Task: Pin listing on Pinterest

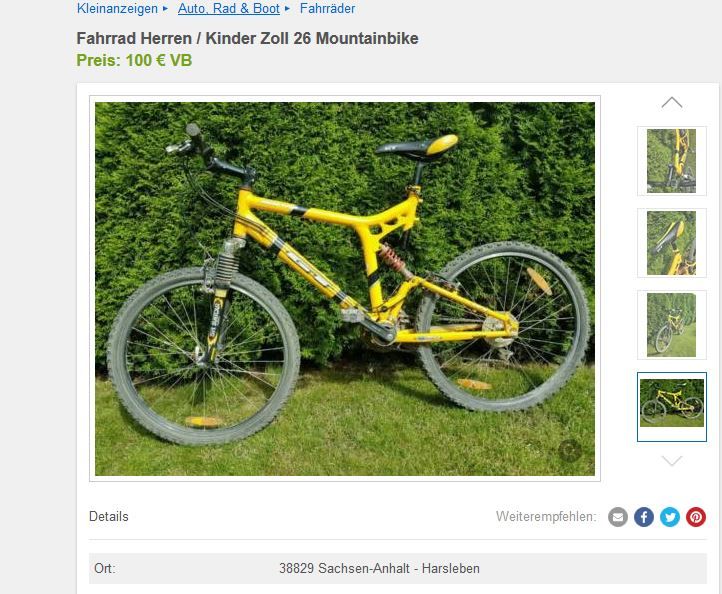Action: tap(696, 517)
